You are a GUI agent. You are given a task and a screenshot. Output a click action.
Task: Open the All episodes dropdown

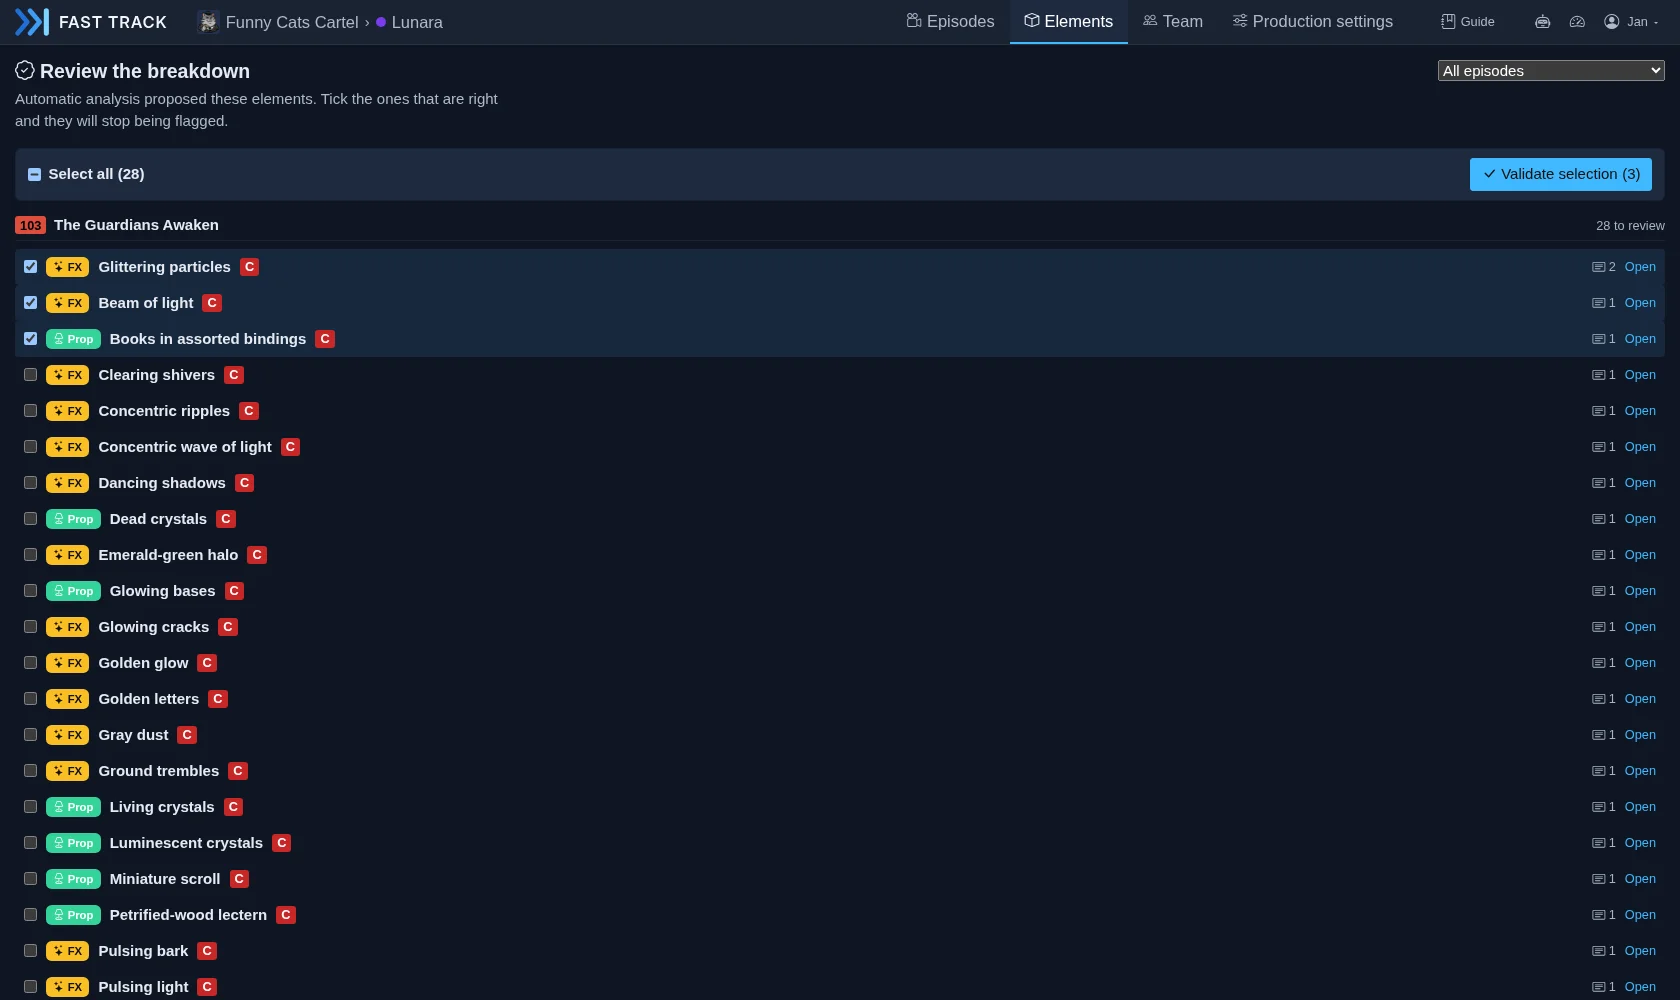click(1551, 70)
